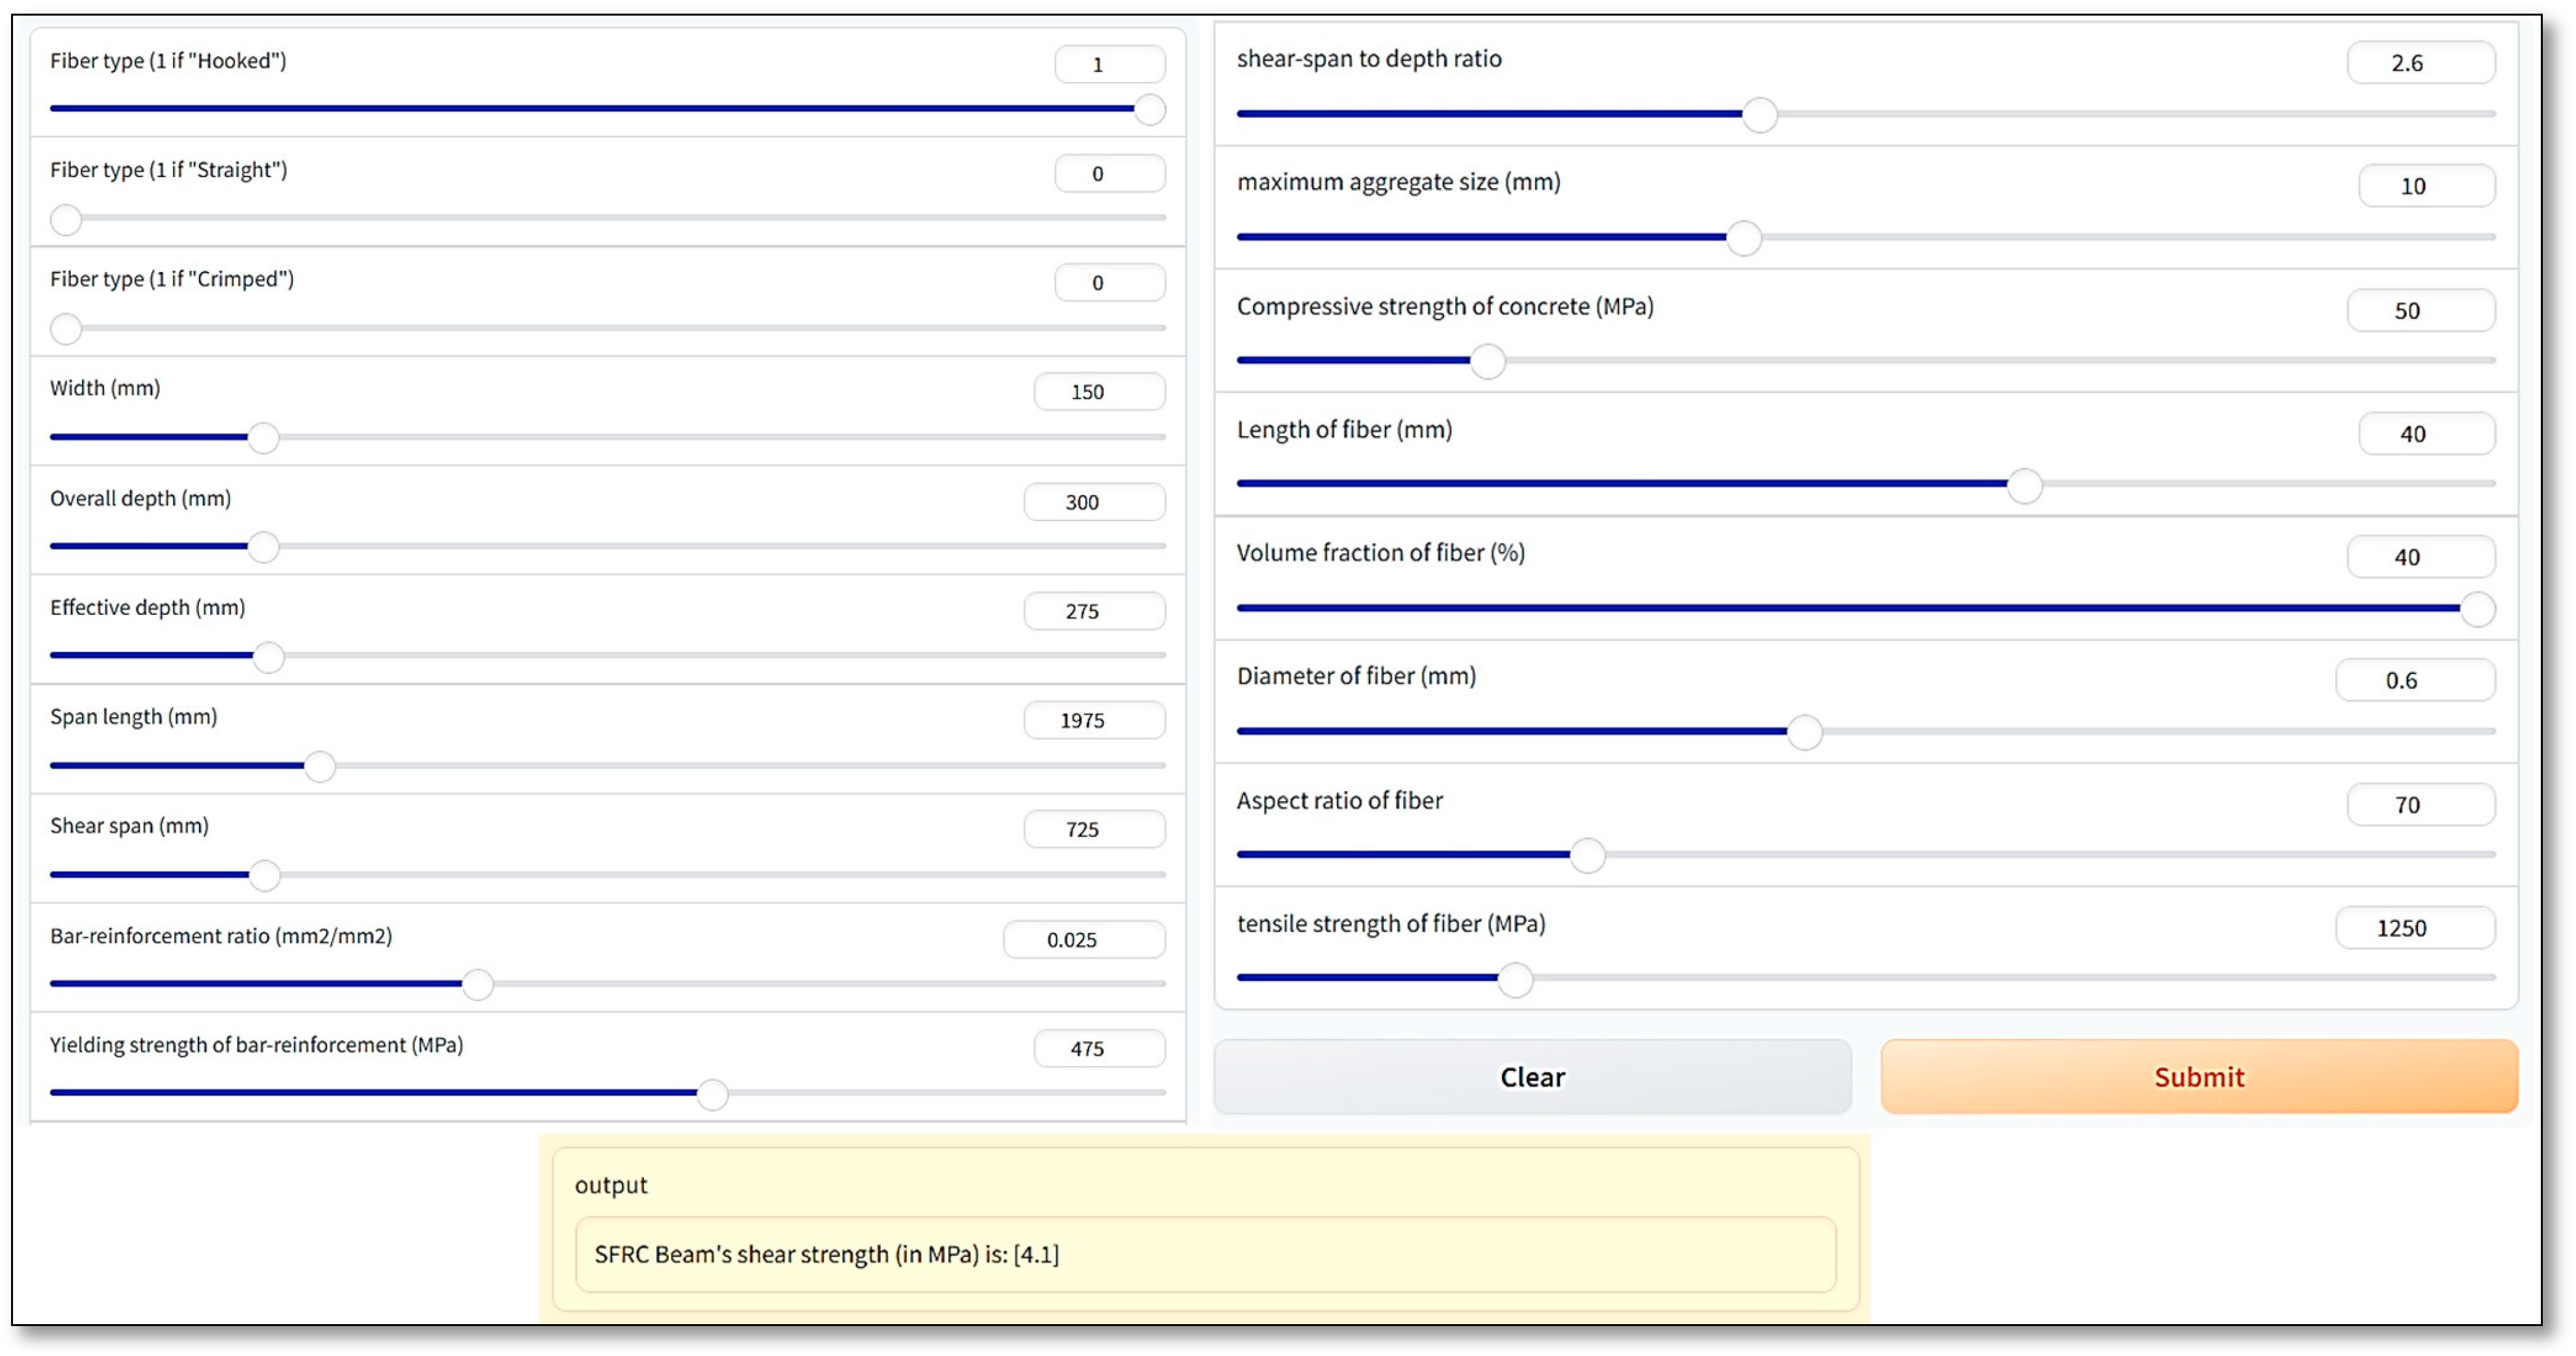This screenshot has width=2576, height=1356.
Task: Select the Overall depth input field
Action: 1093,502
